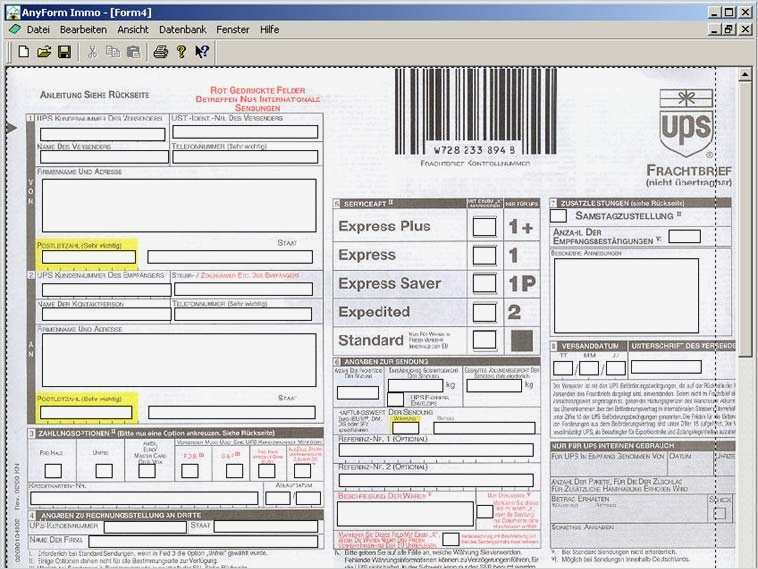Open the green document menu icon
758x569 pixels.
click(15, 29)
